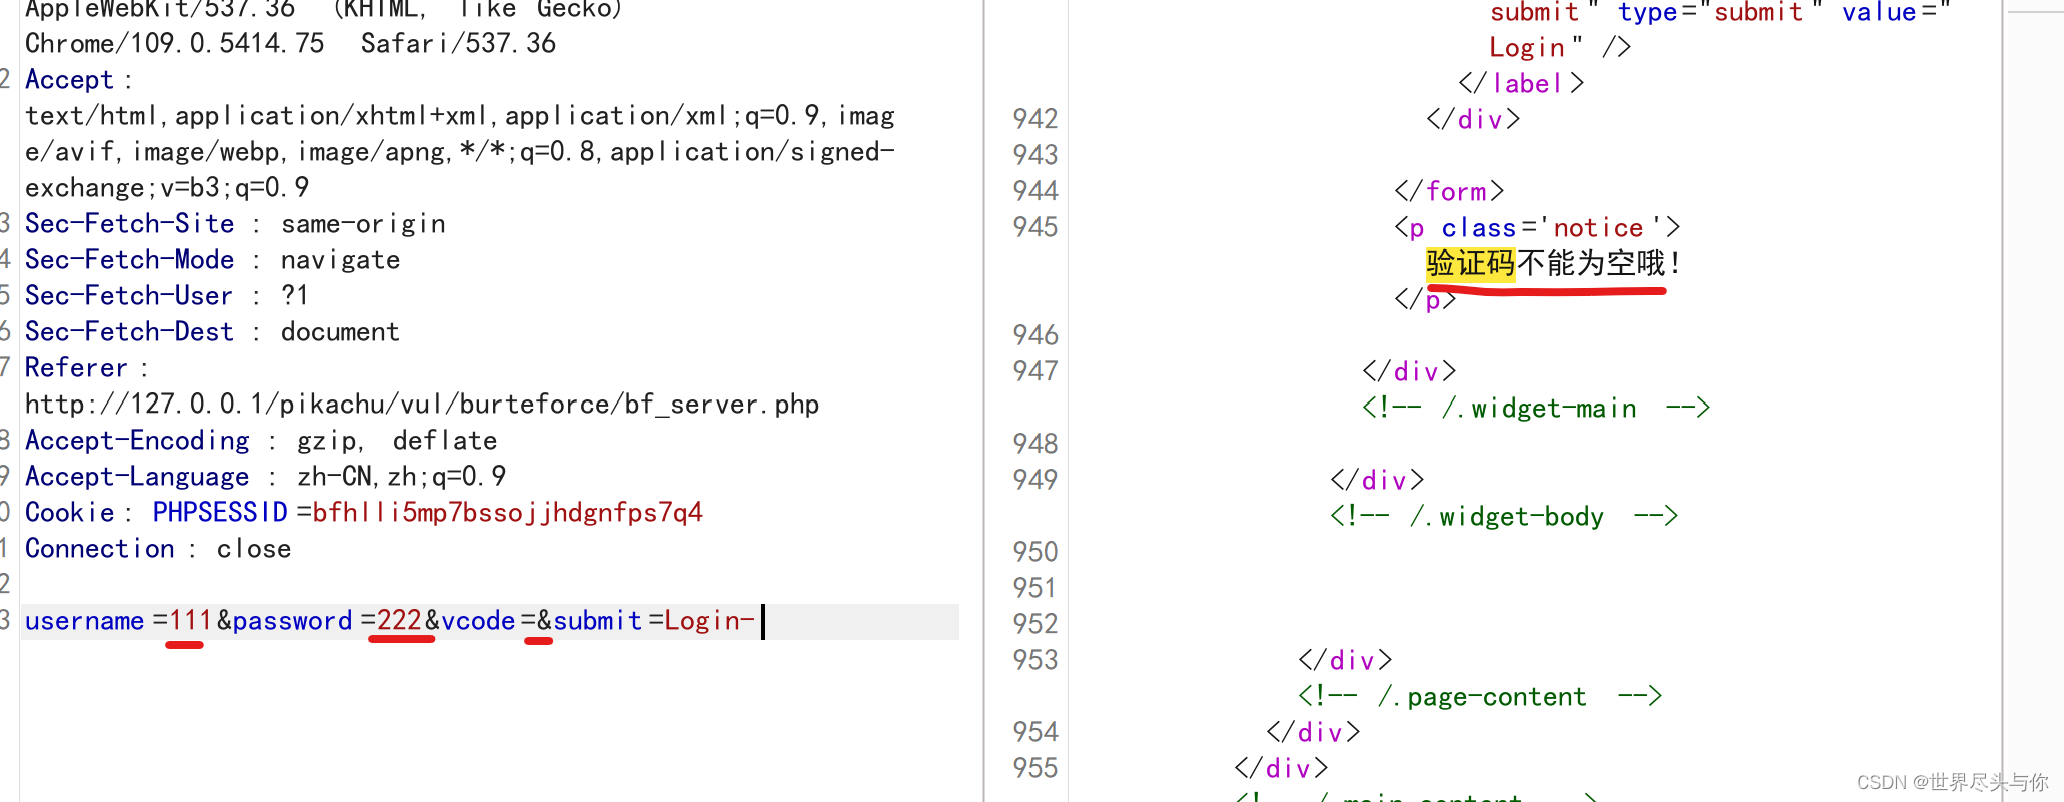Click the p class='notice' tag
The height and width of the screenshot is (802, 2064).
[1537, 228]
